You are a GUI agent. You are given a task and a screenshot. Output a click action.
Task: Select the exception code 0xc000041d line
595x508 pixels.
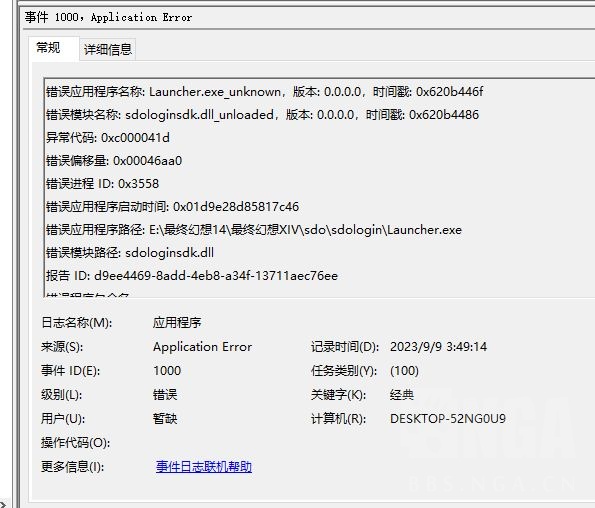point(108,138)
